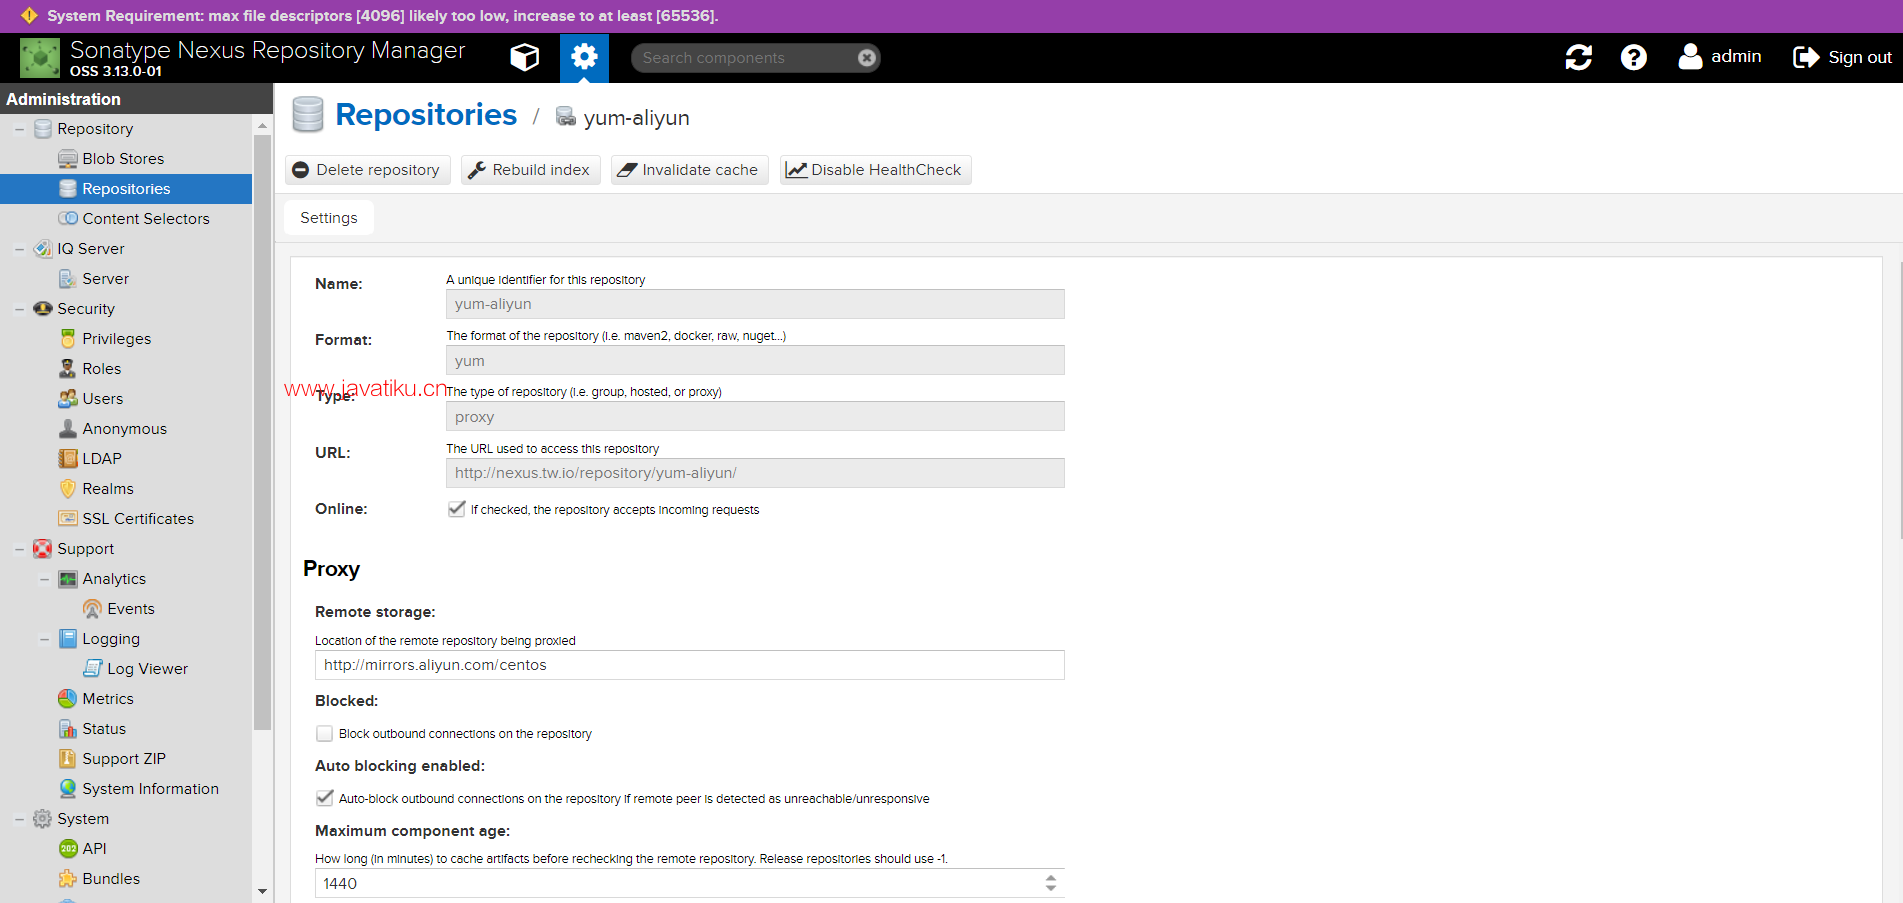
Task: Collapse the IQ Server tree node
Action: click(19, 249)
